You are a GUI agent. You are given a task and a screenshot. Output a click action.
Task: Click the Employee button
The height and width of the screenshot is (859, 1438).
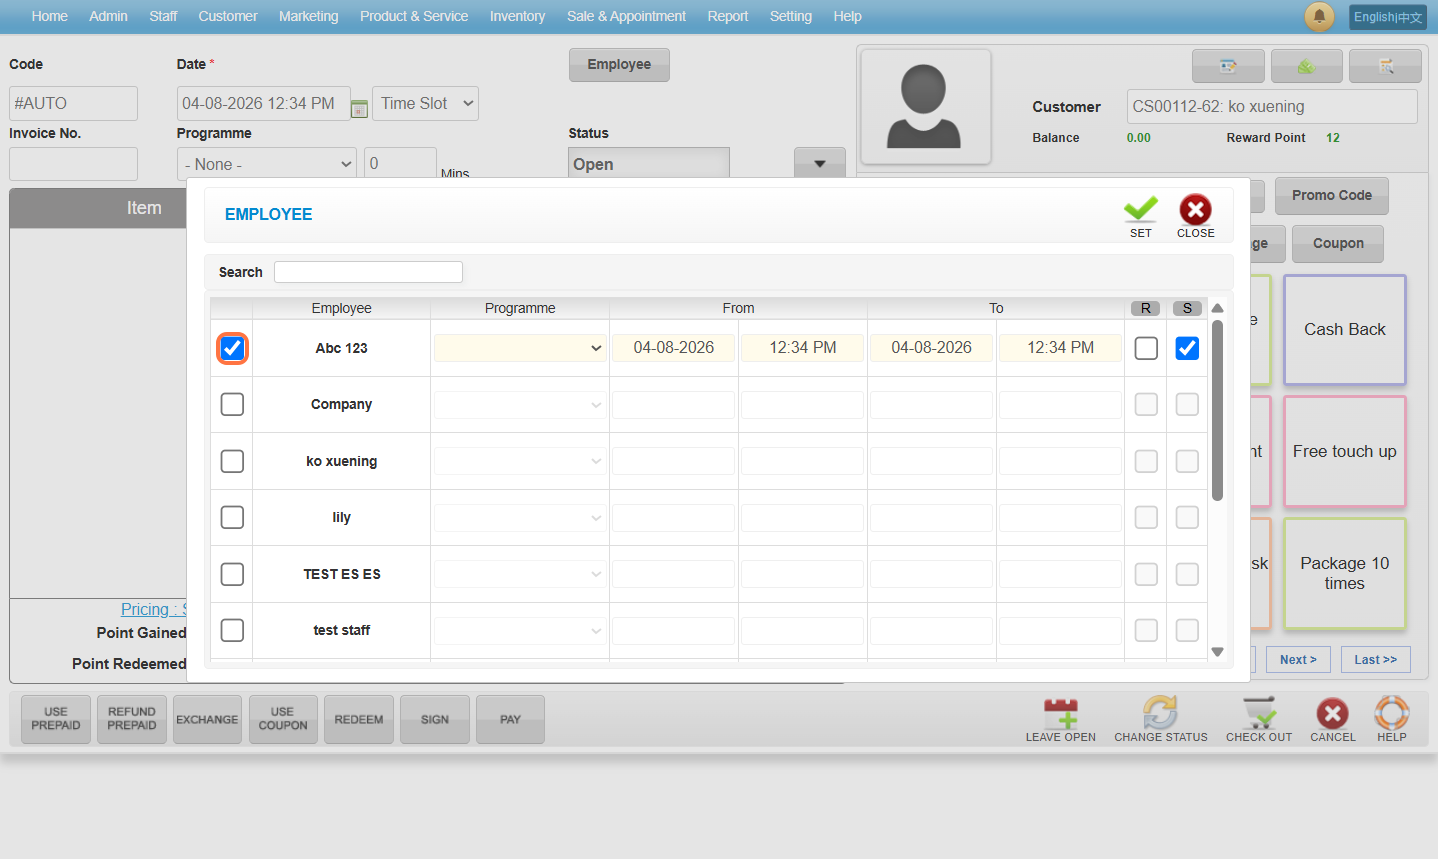[619, 65]
